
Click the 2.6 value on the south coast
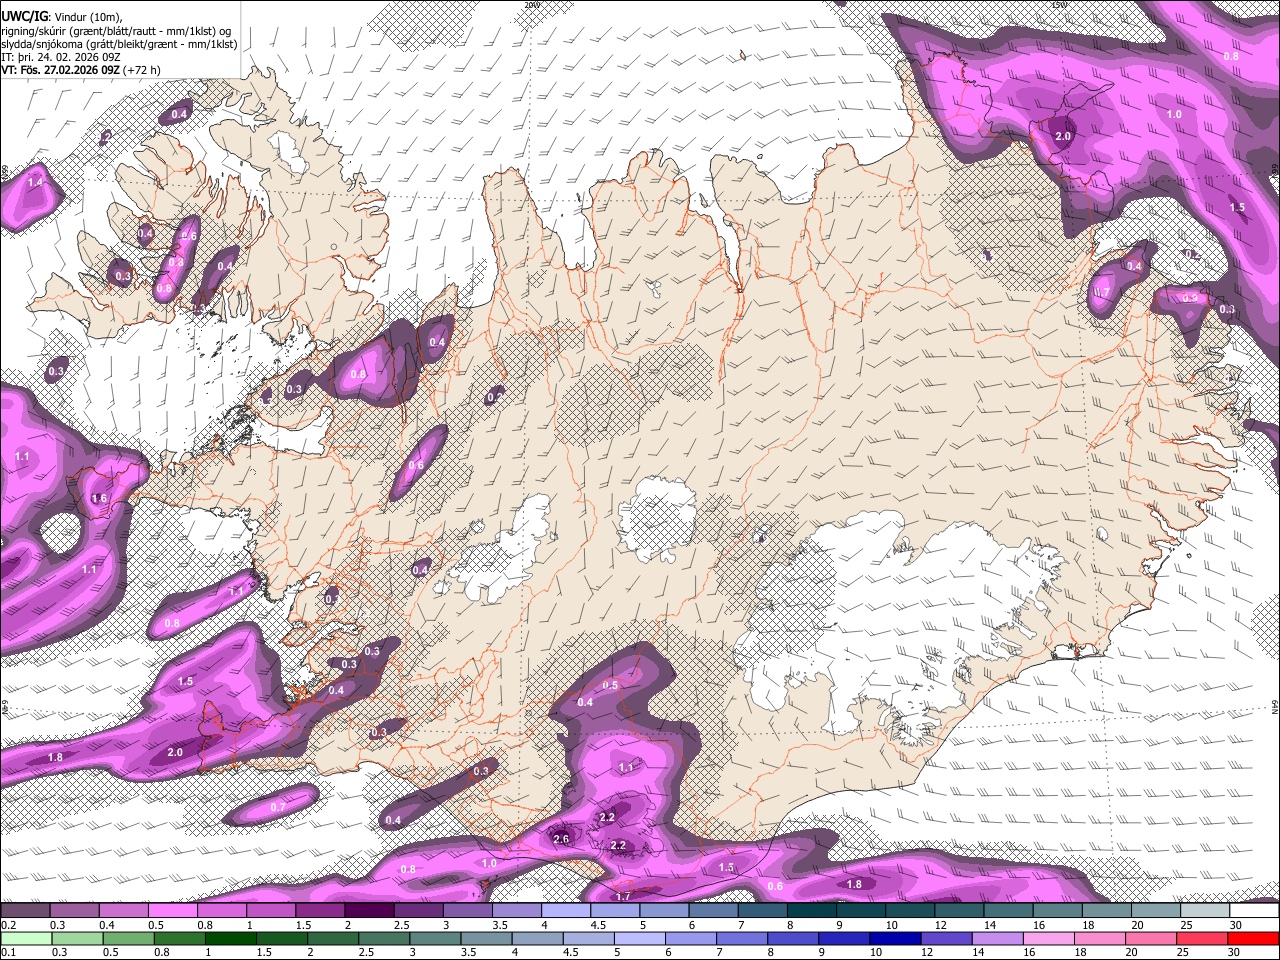pyautogui.click(x=561, y=839)
